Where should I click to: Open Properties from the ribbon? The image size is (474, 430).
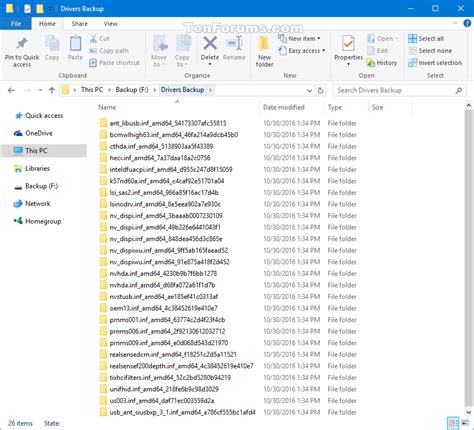tap(348, 49)
